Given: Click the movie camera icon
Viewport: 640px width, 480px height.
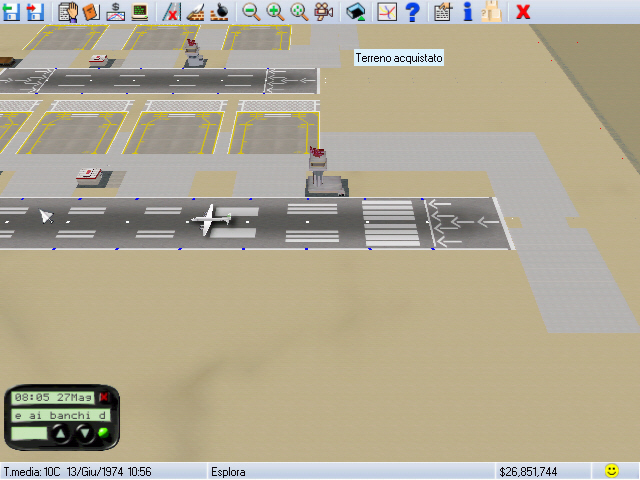Looking at the screenshot, I should click(323, 11).
